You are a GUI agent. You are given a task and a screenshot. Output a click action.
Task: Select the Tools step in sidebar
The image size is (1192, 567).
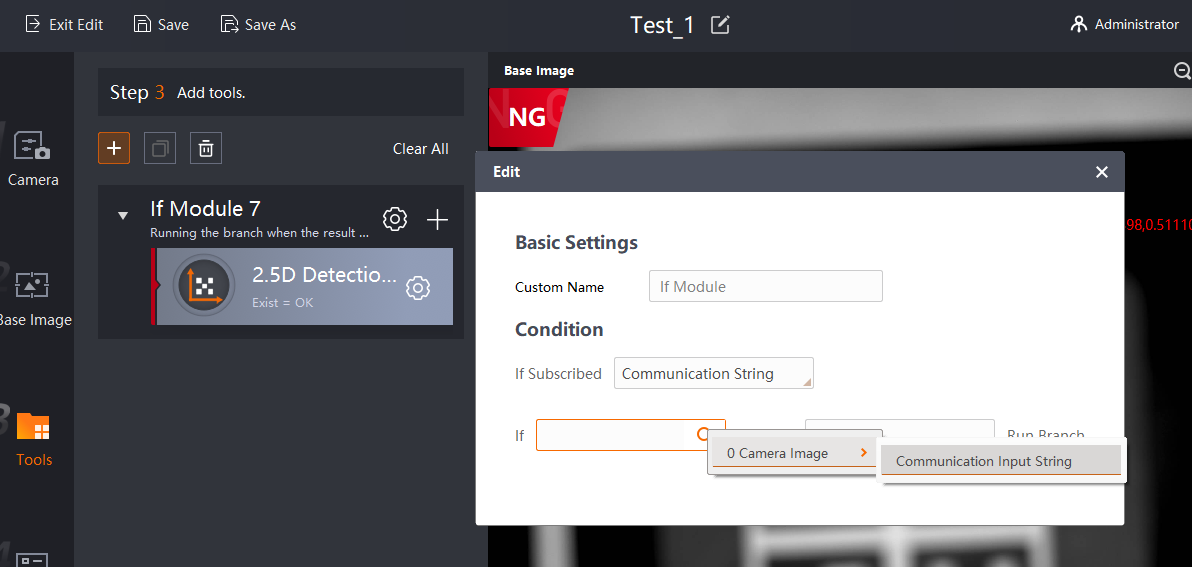click(33, 439)
